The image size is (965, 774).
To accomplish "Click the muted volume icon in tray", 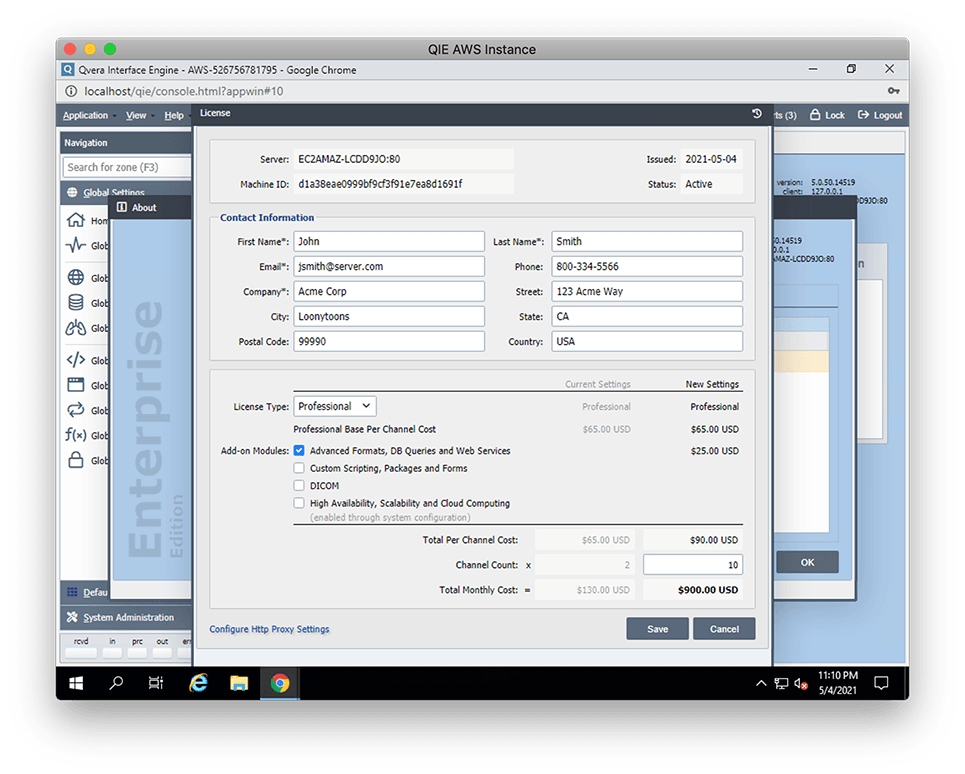I will (801, 684).
